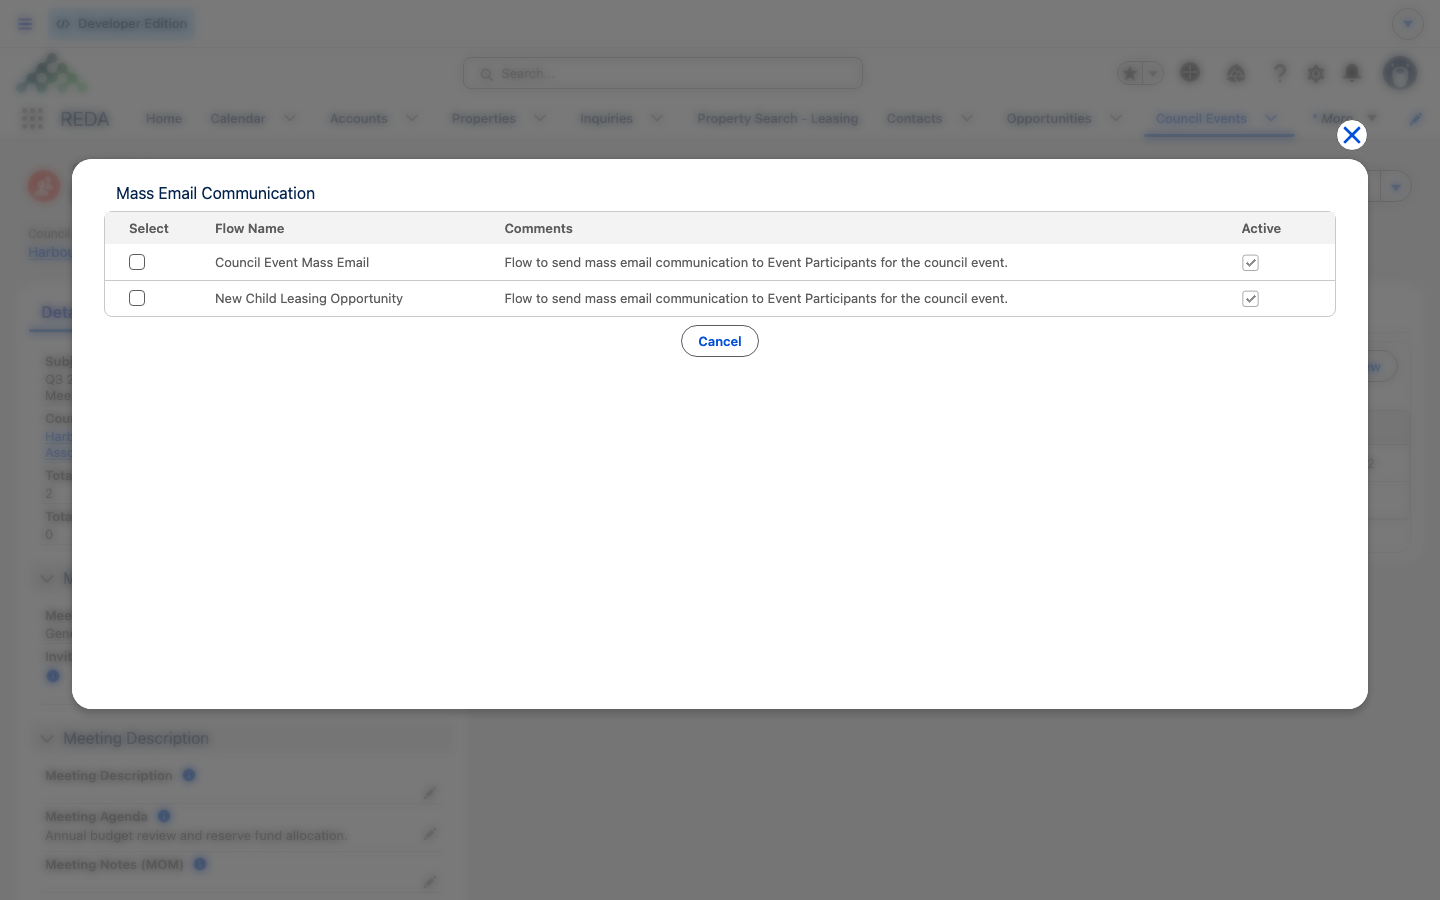
Task: Click the Developer Edition badge
Action: (x=122, y=24)
